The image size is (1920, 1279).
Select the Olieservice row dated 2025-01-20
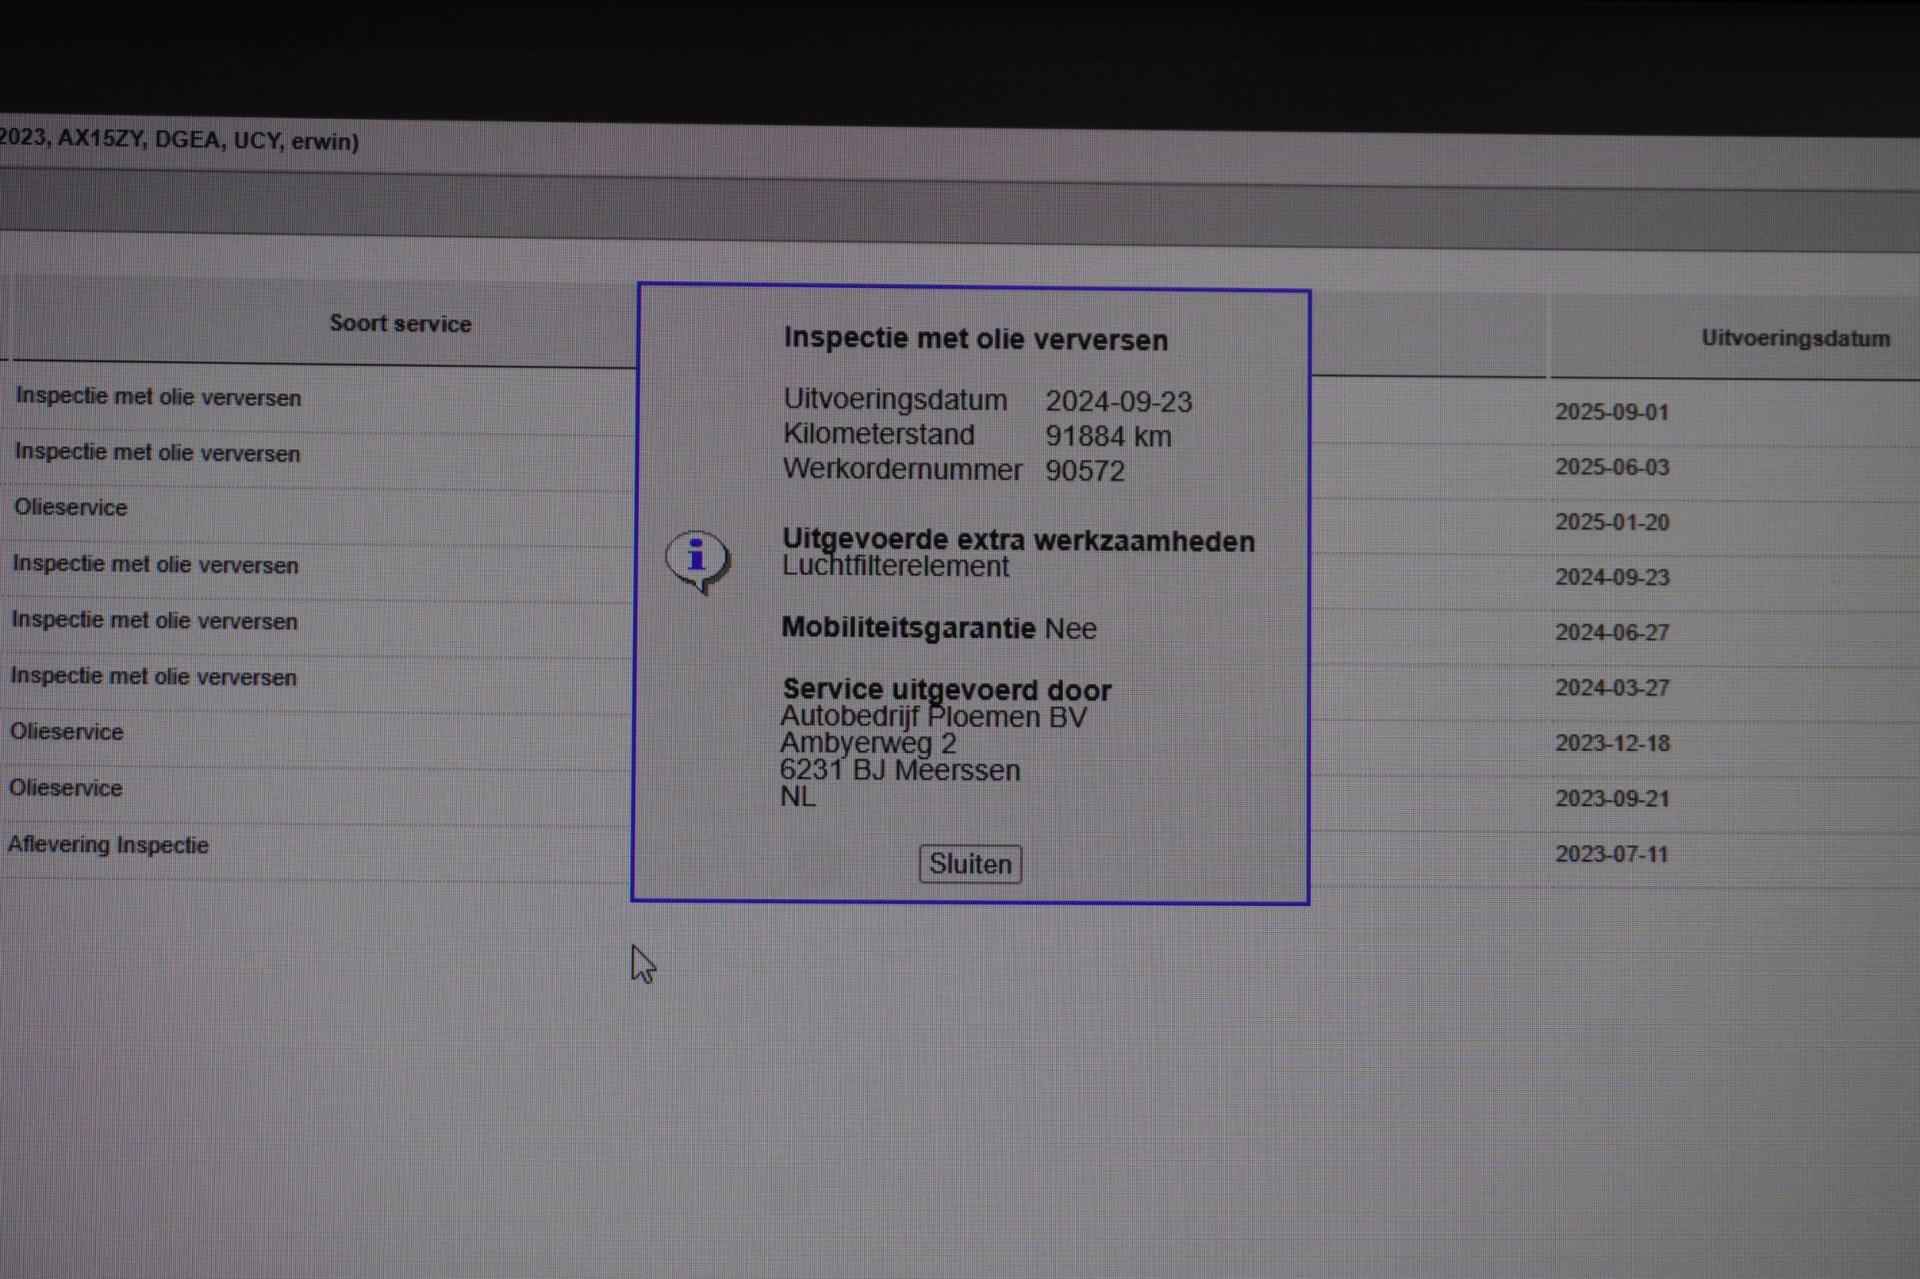tap(71, 507)
